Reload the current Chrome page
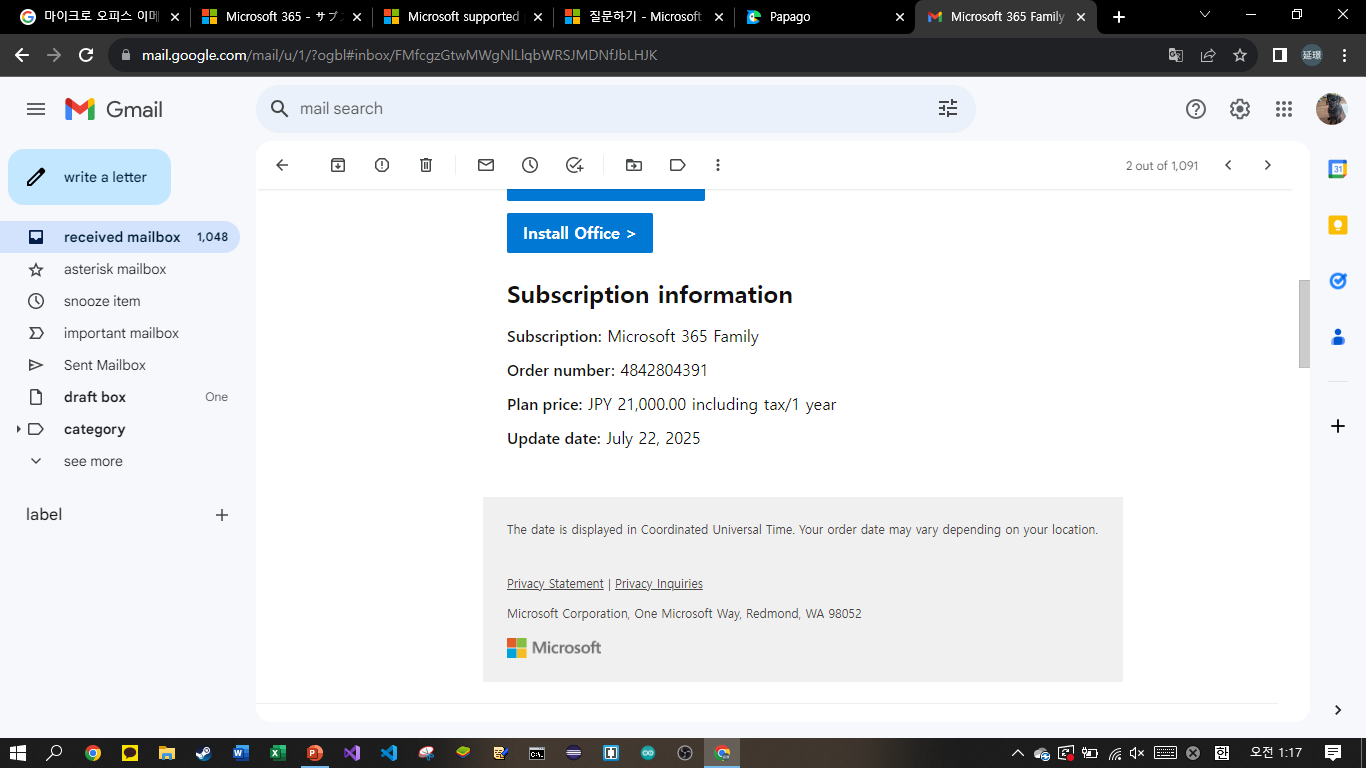The height and width of the screenshot is (768, 1366). (86, 55)
